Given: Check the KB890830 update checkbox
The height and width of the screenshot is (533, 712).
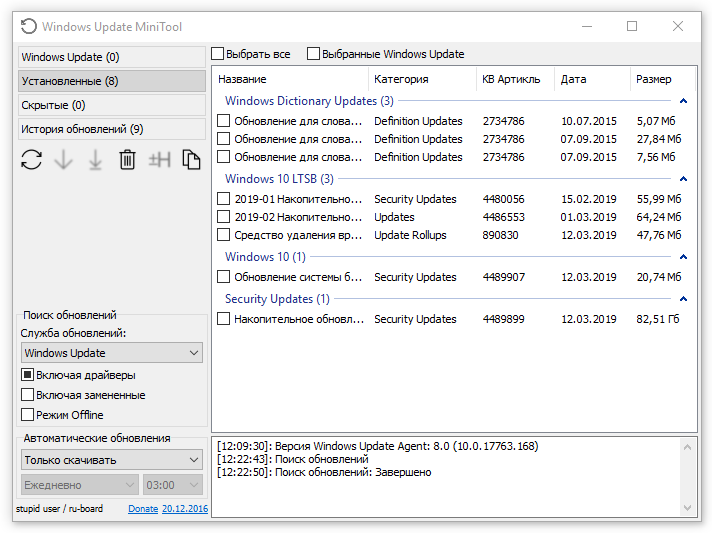Looking at the screenshot, I should 223,235.
